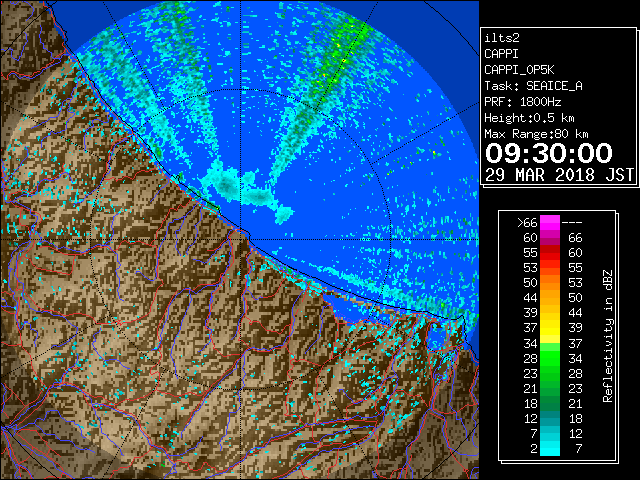
Task: Click the 09:30:00 timestamp
Action: tap(549, 153)
